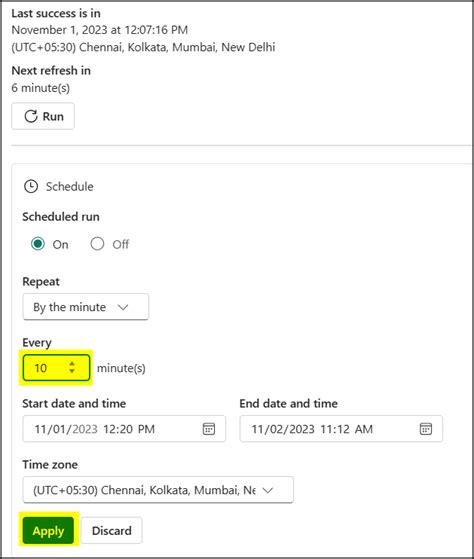The width and height of the screenshot is (474, 559).
Task: Click the 'Scheduled run' heading
Action: coord(61,217)
